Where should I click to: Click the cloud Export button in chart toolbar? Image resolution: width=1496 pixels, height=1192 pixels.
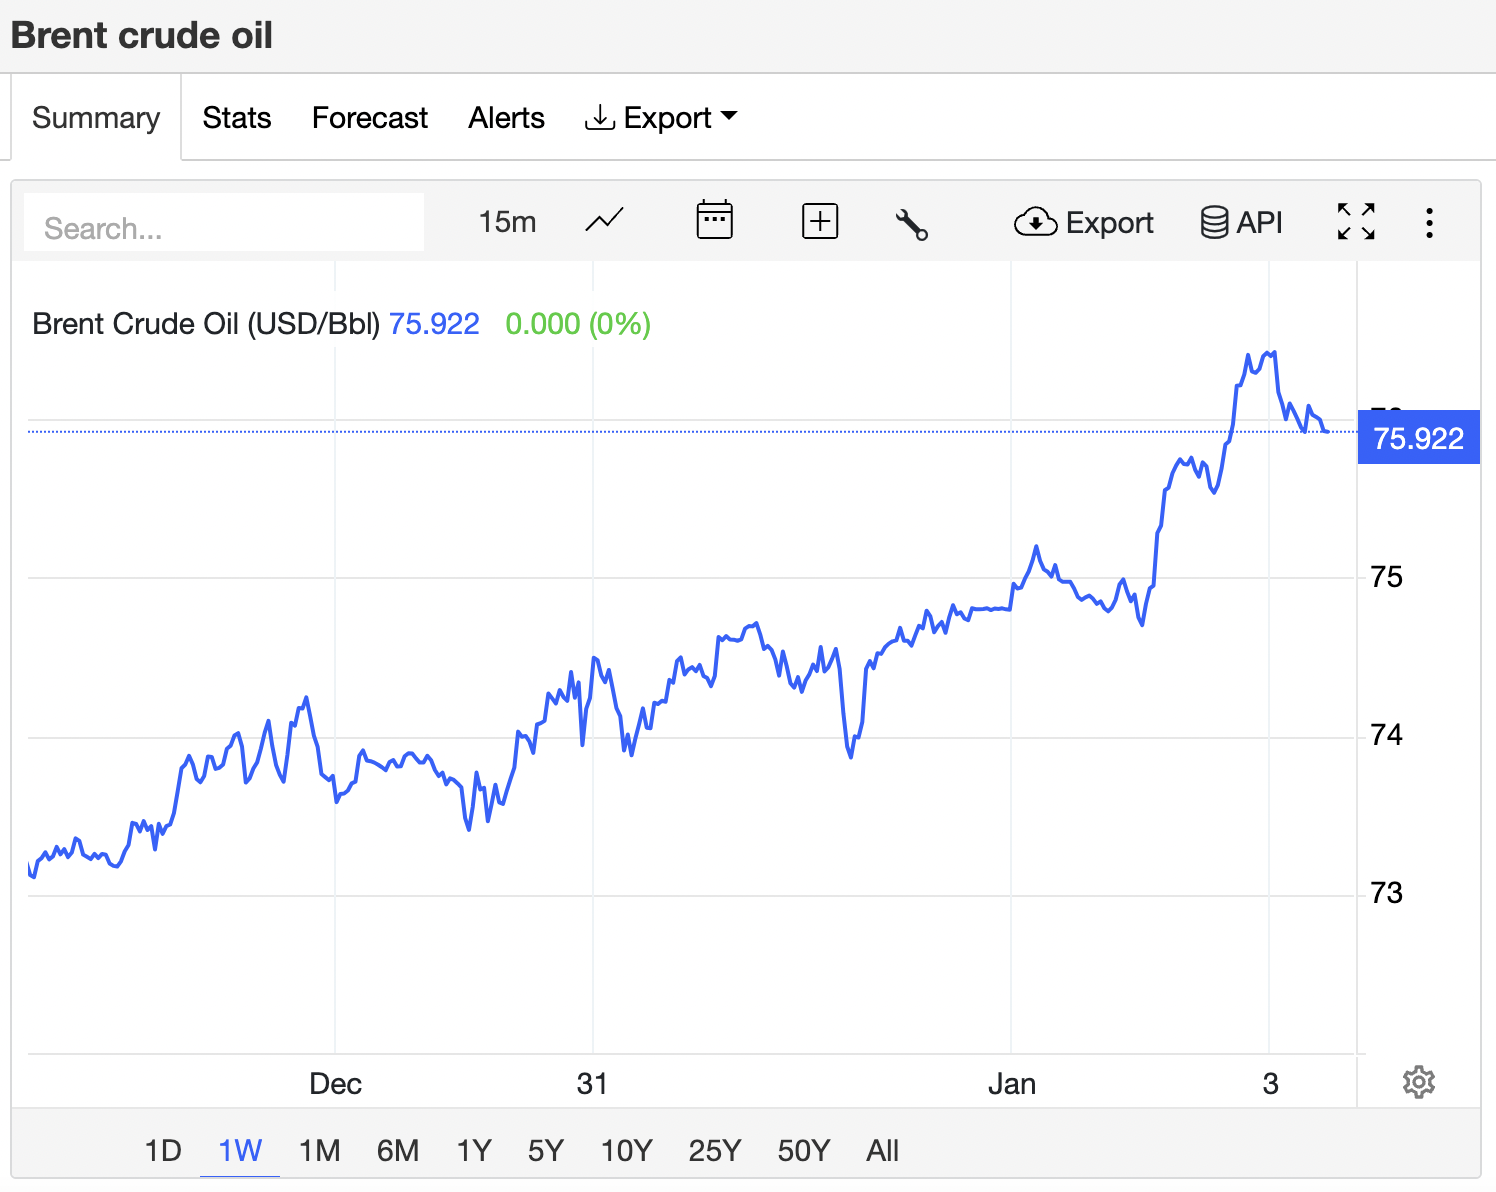click(x=1083, y=222)
